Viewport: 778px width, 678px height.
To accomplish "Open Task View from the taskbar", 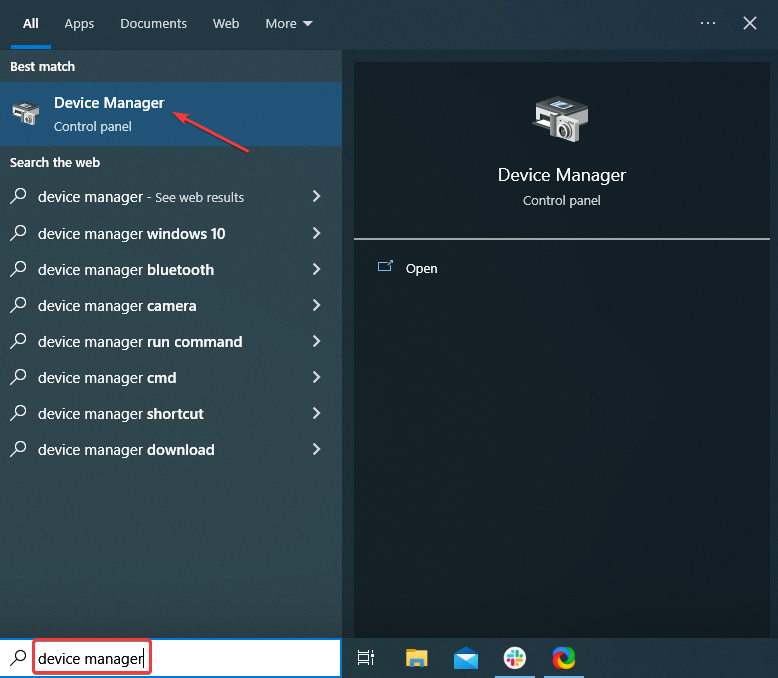I will point(366,657).
